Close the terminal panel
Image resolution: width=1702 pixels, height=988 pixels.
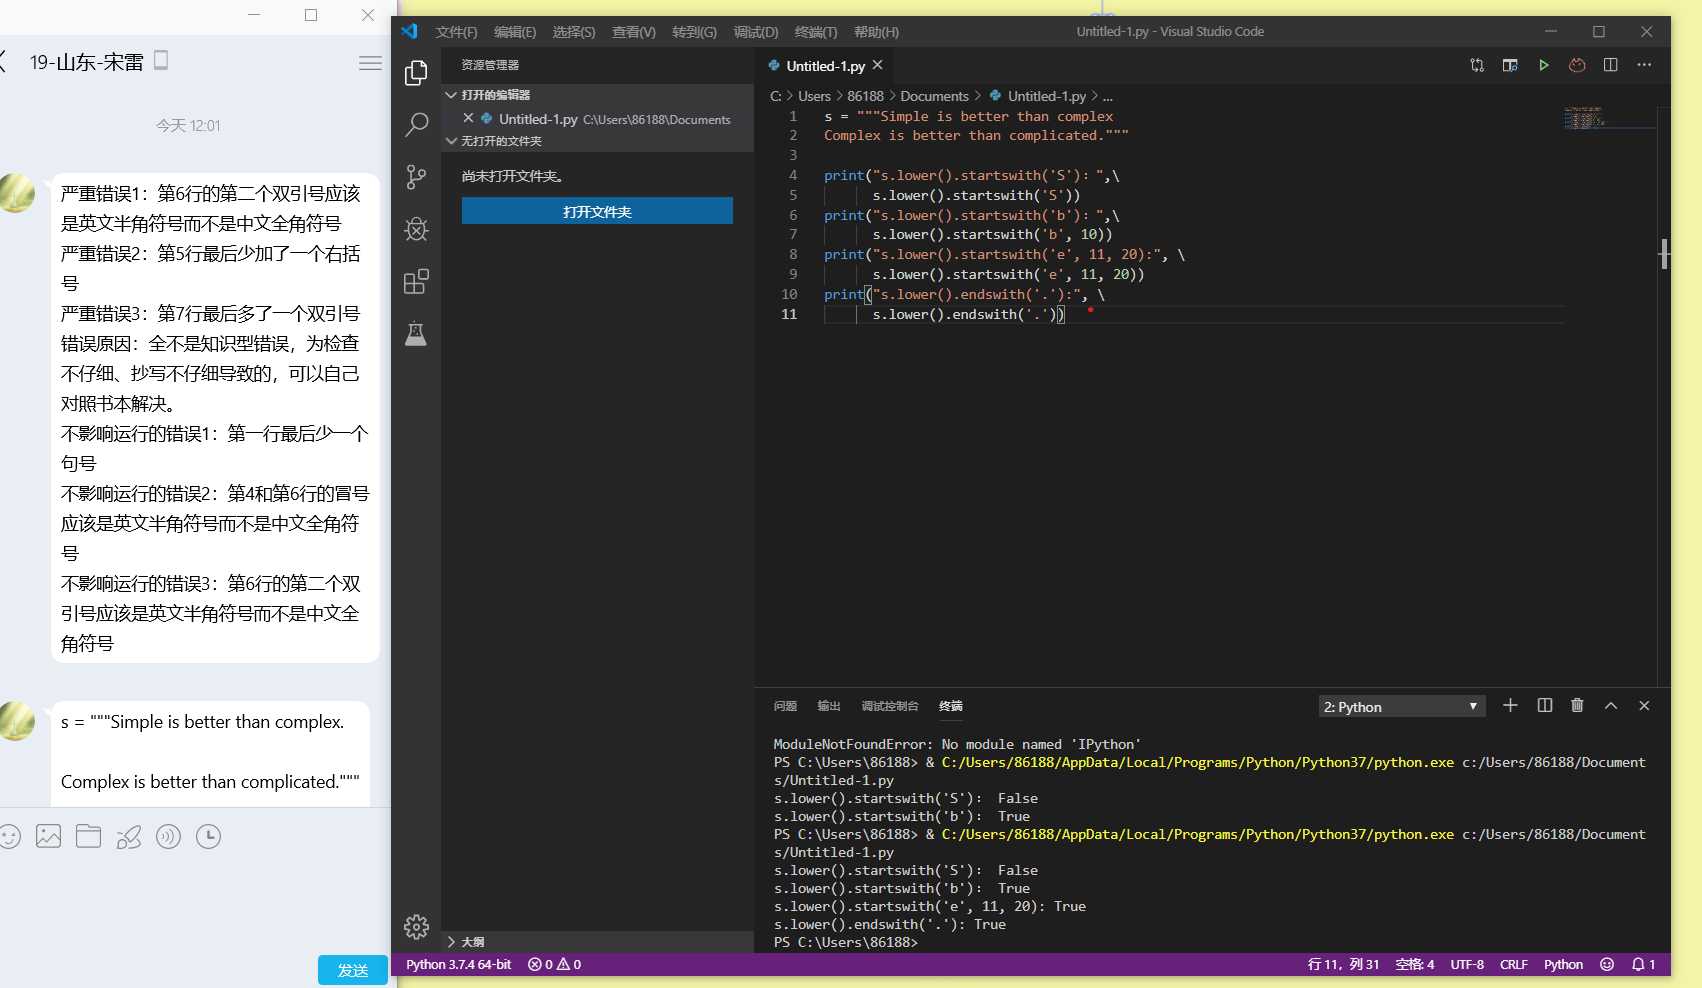coord(1644,705)
